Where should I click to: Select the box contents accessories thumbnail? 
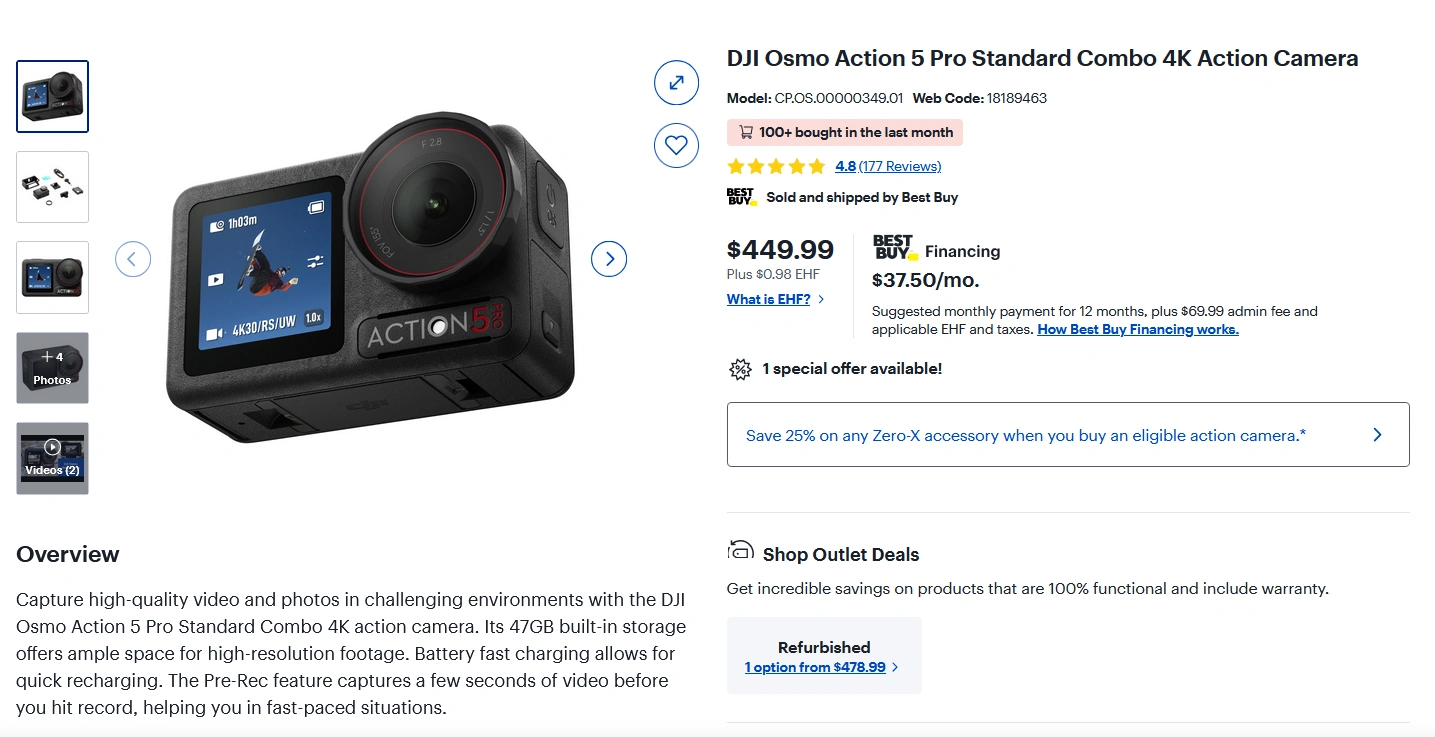click(x=52, y=187)
